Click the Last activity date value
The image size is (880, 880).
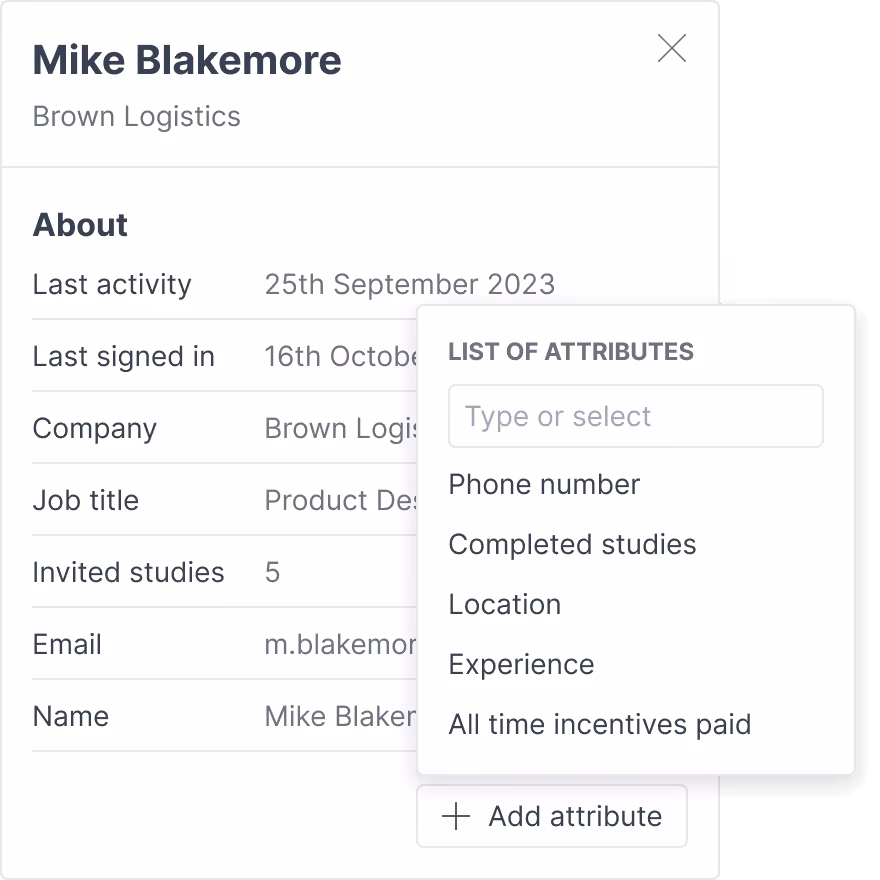409,285
